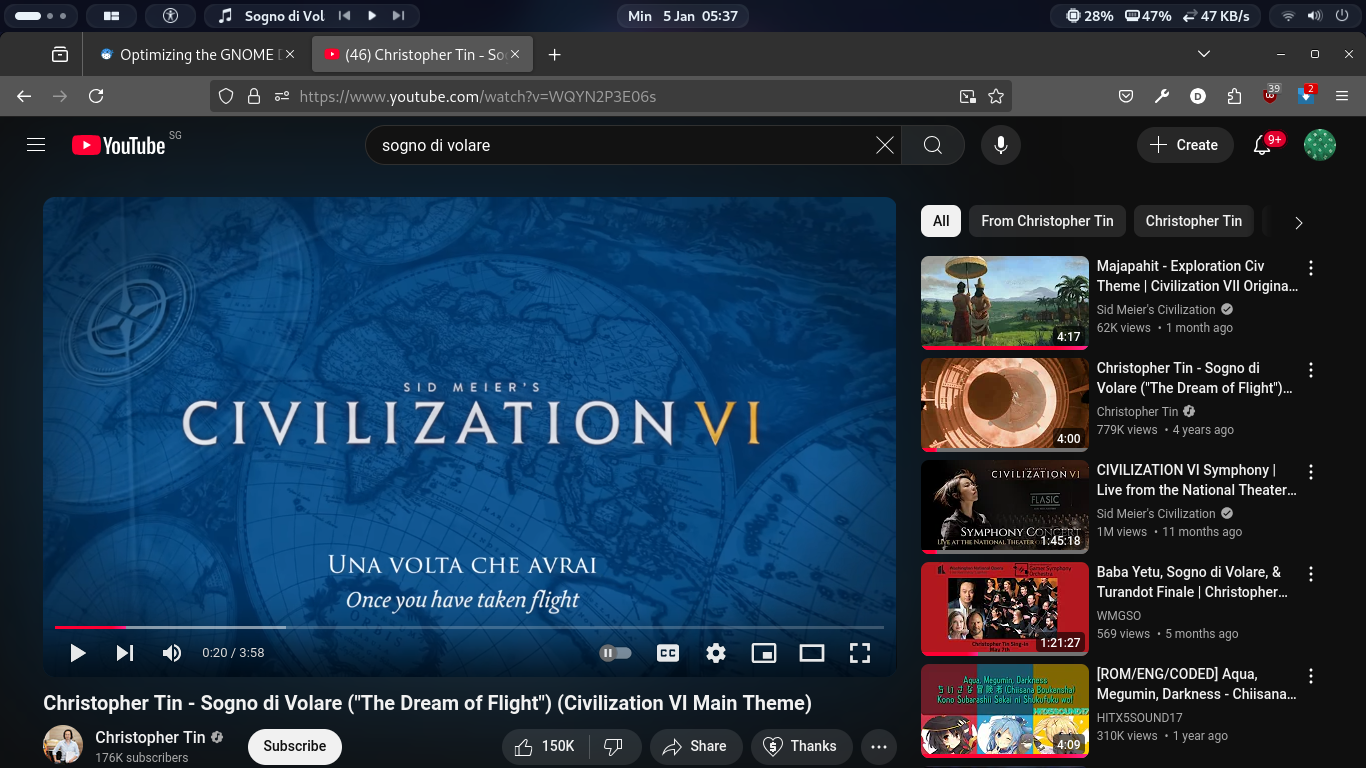List all tabs dropdown arrow
The image size is (1366, 768).
coord(1204,54)
